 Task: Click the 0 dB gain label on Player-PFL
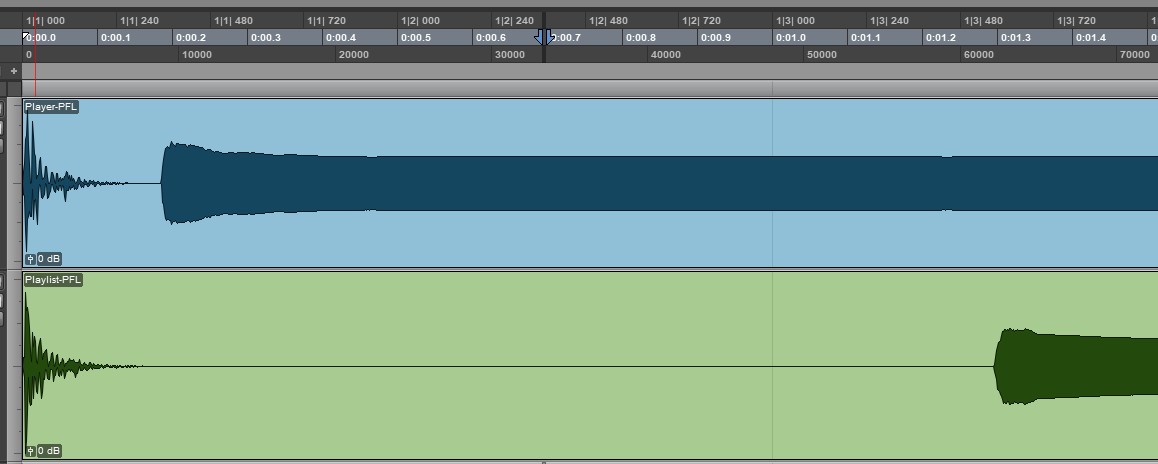point(49,259)
